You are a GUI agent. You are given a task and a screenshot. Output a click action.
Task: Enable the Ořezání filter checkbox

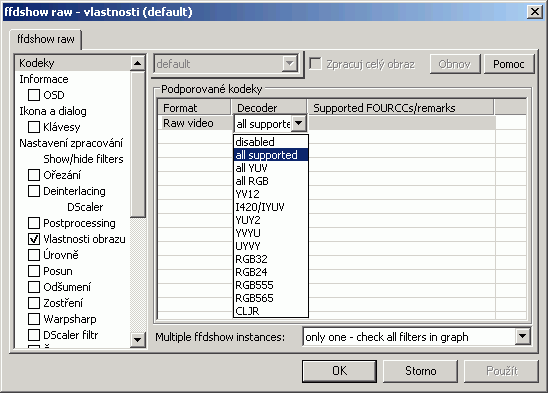[34, 175]
